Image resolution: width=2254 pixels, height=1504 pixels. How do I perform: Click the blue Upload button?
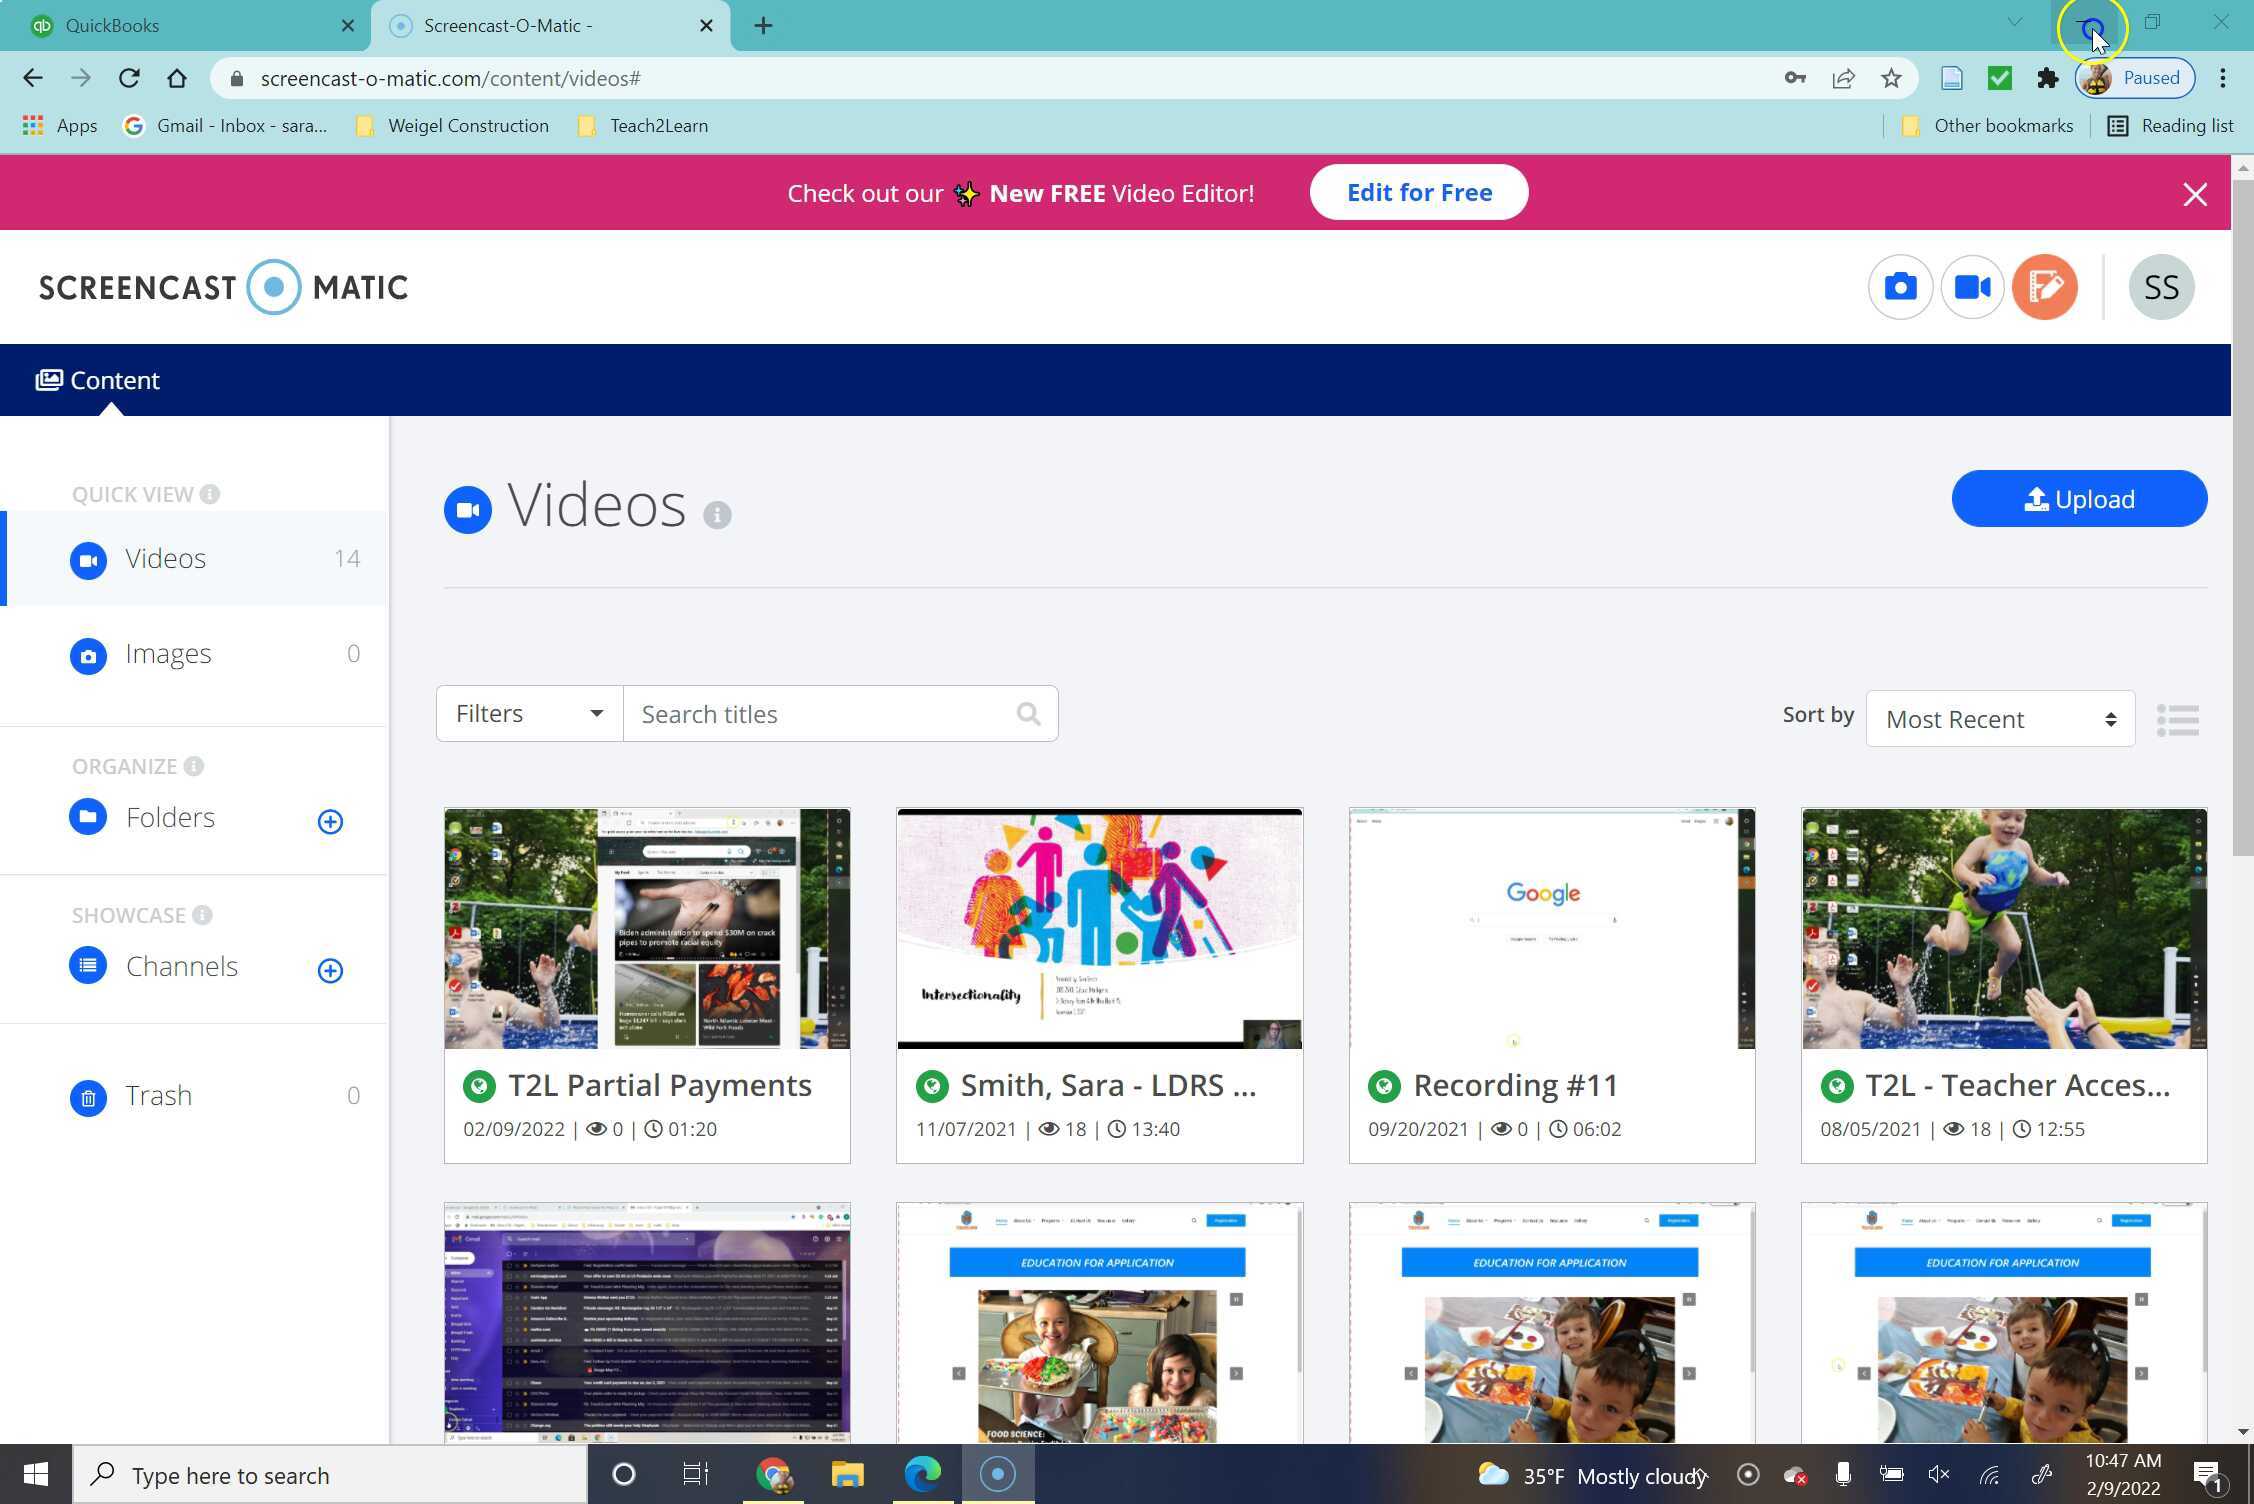coord(2078,499)
